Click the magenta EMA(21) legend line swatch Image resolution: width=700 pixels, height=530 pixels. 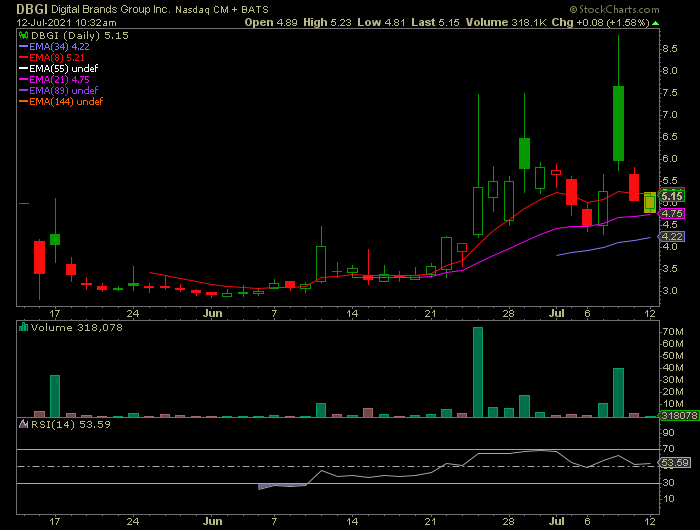pos(24,79)
